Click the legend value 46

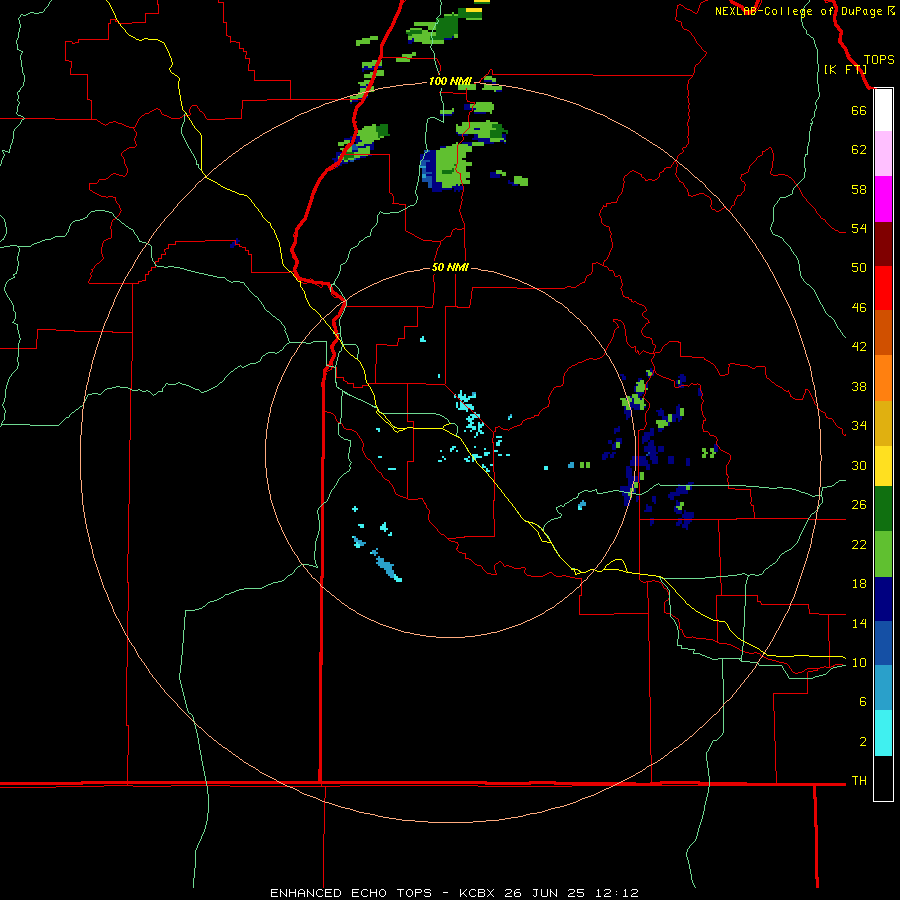point(859,307)
